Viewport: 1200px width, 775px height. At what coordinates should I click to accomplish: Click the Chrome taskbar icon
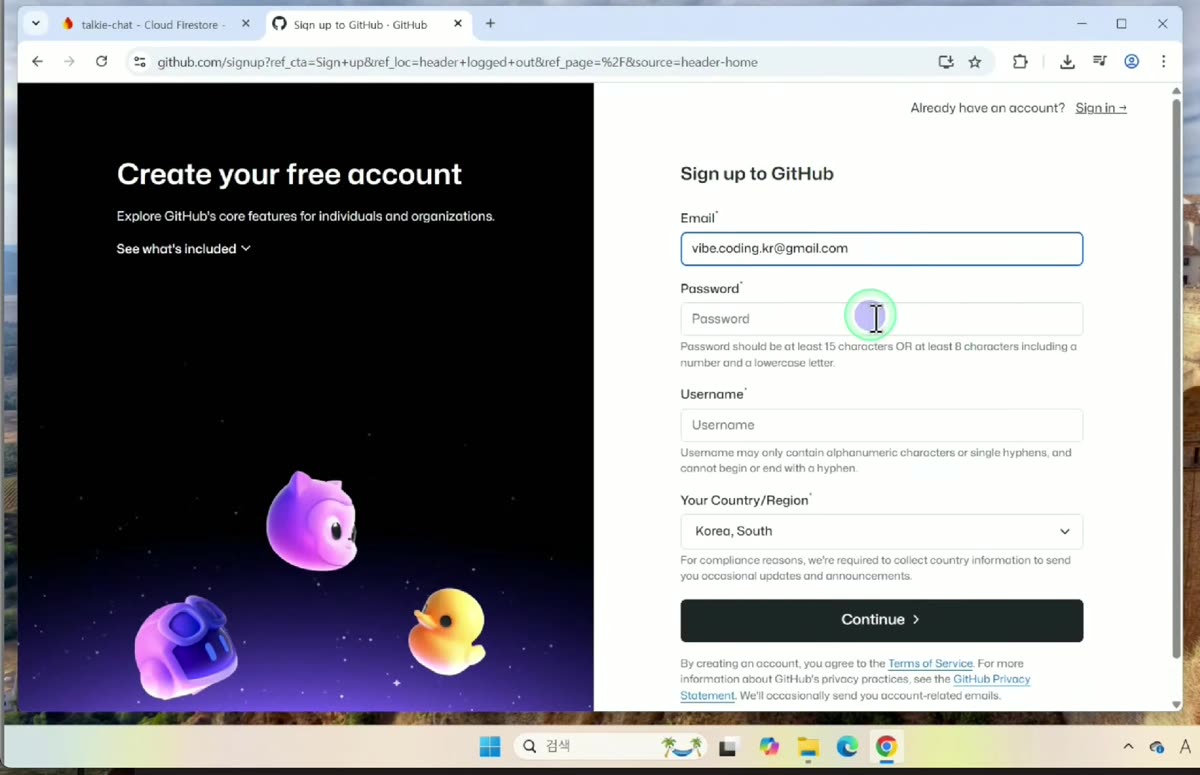tap(886, 747)
